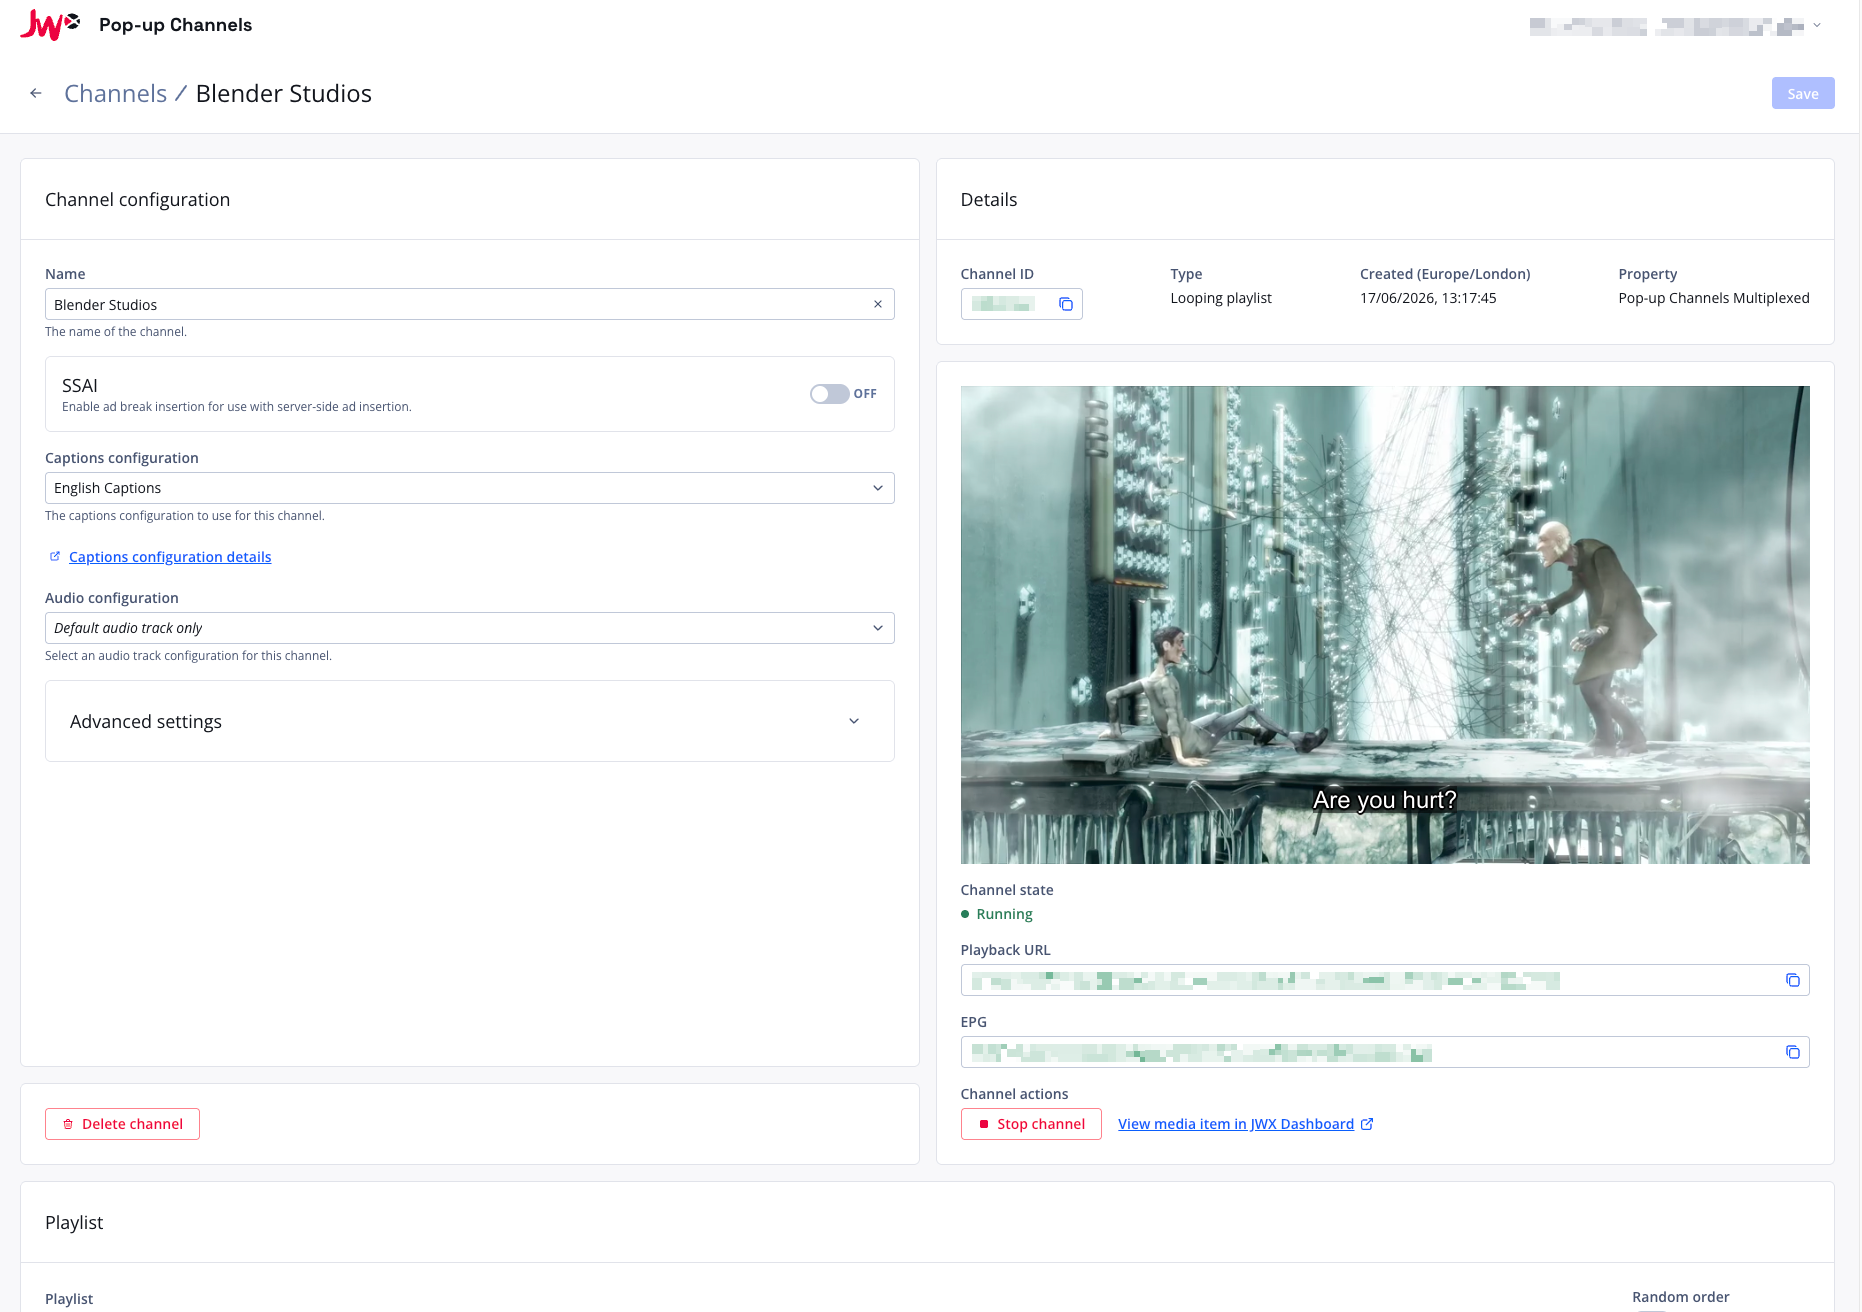Viewport: 1862px width, 1312px height.
Task: Click the Channel configuration heading
Action: pyautogui.click(x=138, y=199)
